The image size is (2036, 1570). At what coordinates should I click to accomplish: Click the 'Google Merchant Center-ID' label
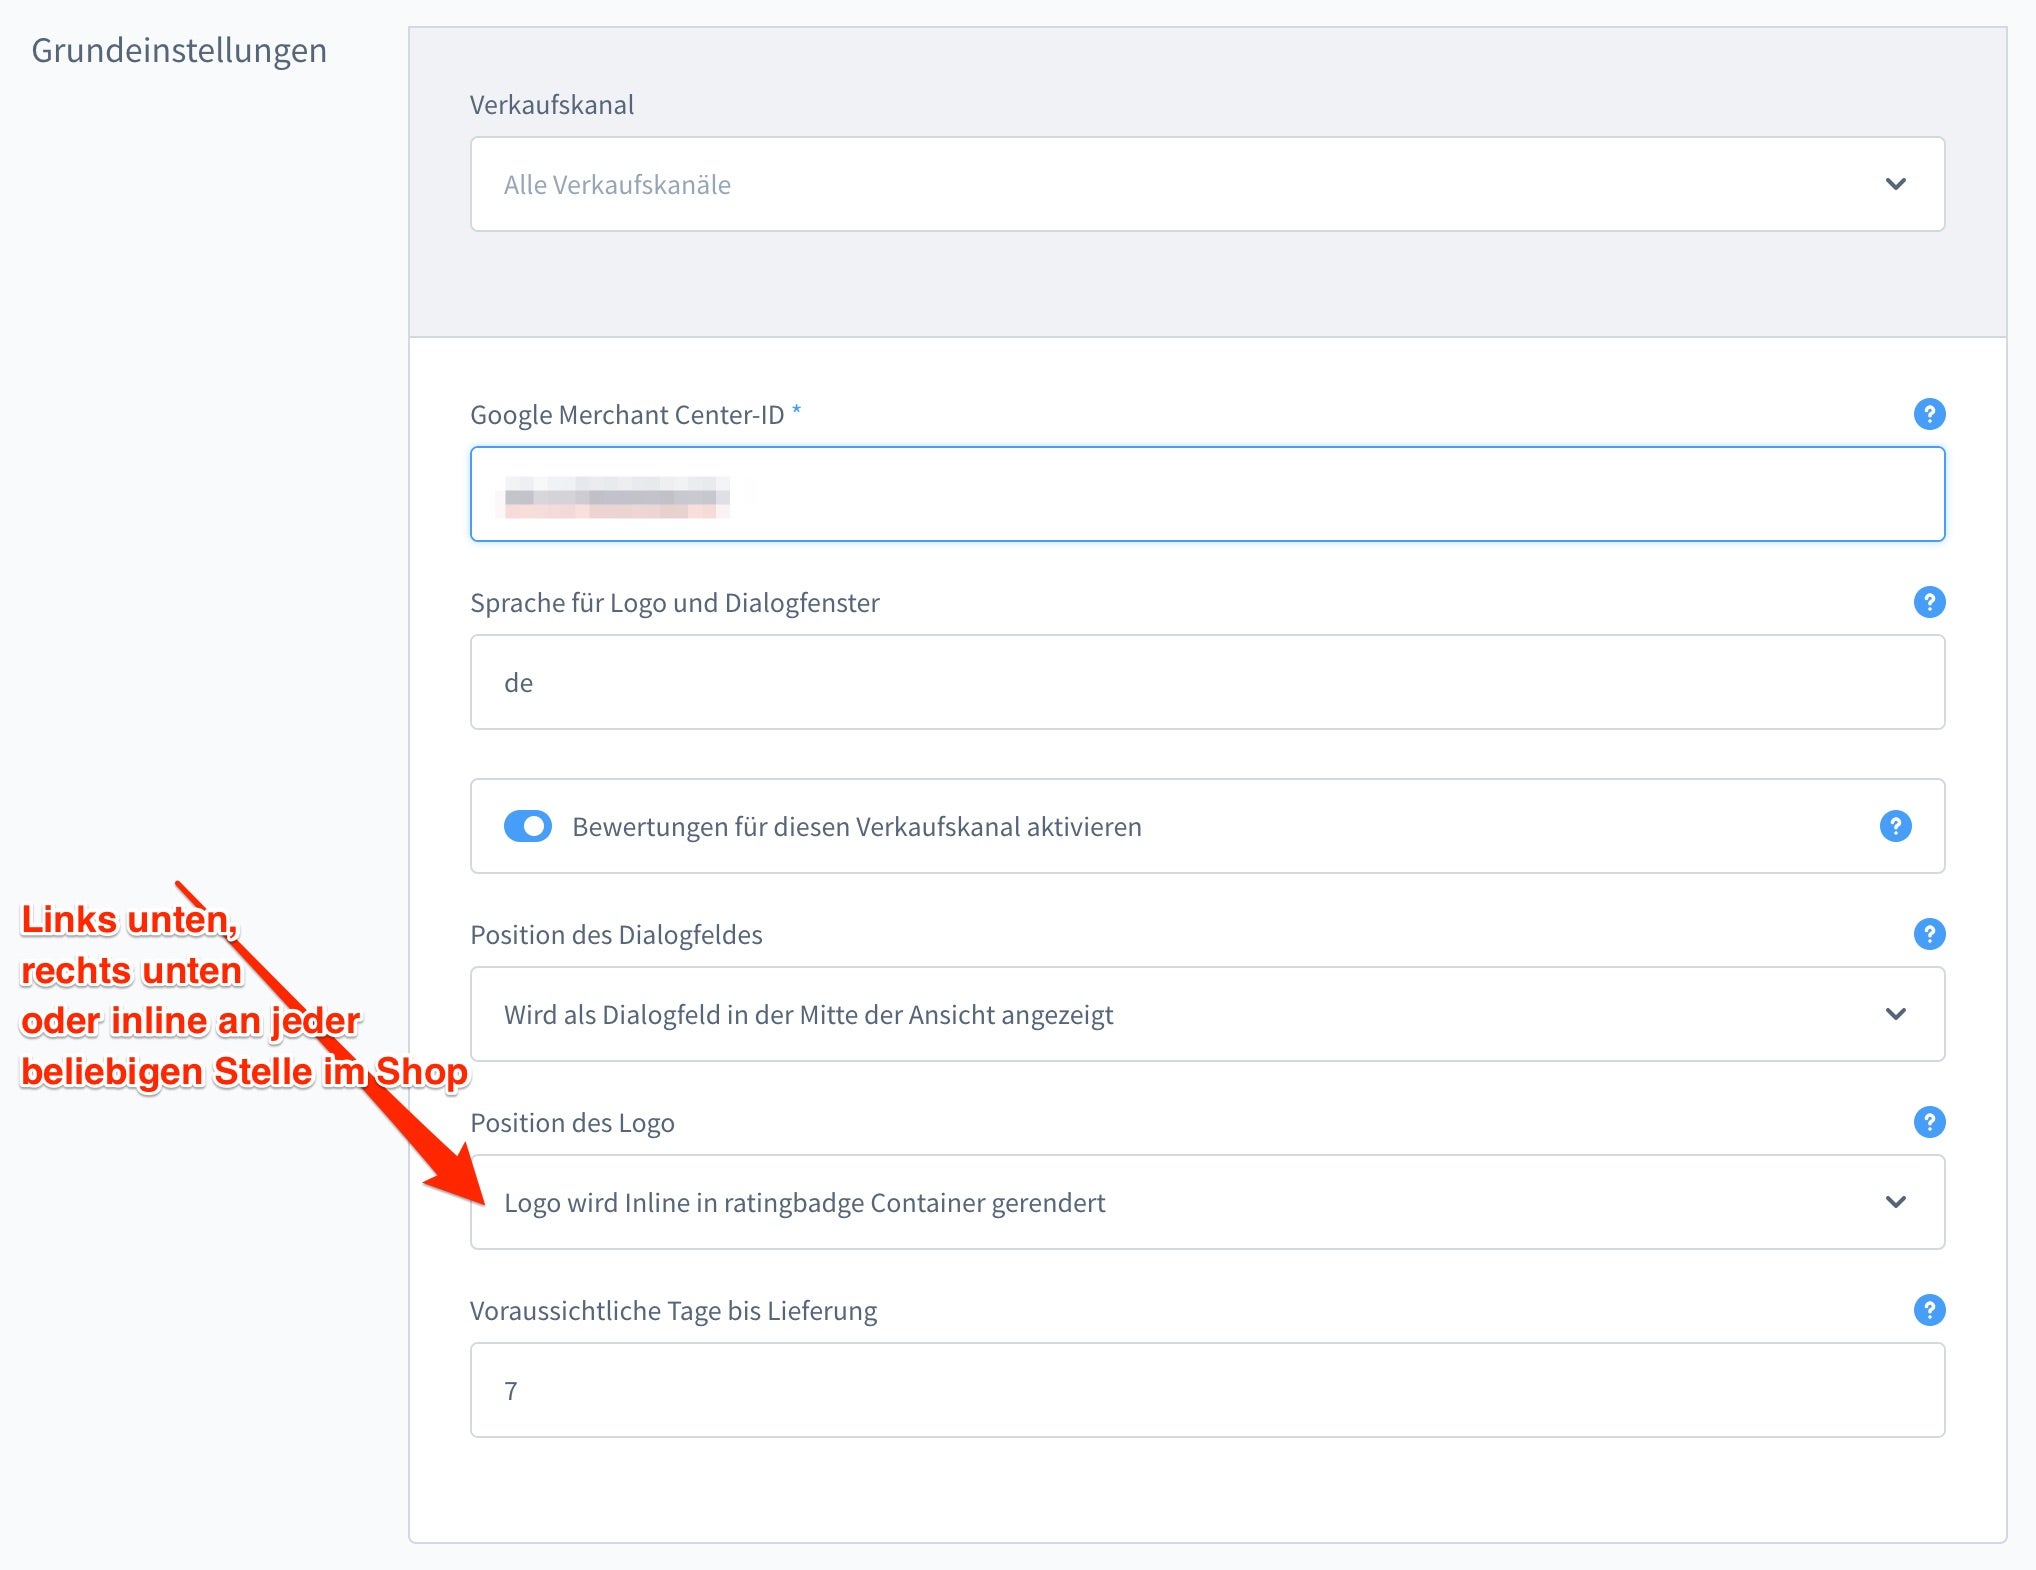(x=627, y=414)
